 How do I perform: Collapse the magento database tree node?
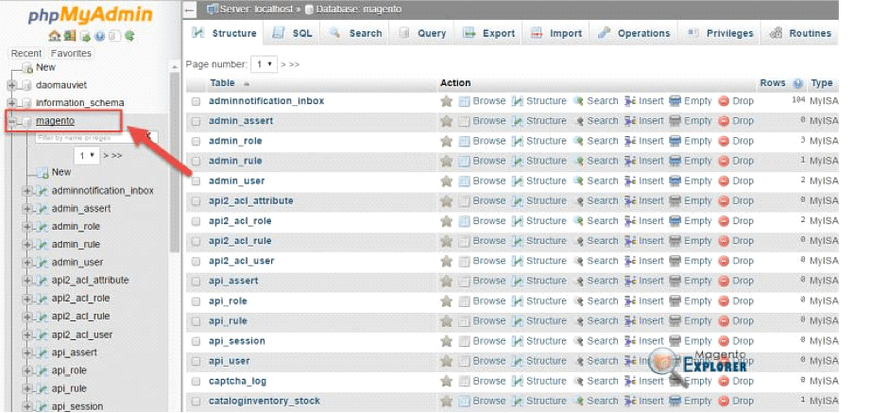click(13, 121)
